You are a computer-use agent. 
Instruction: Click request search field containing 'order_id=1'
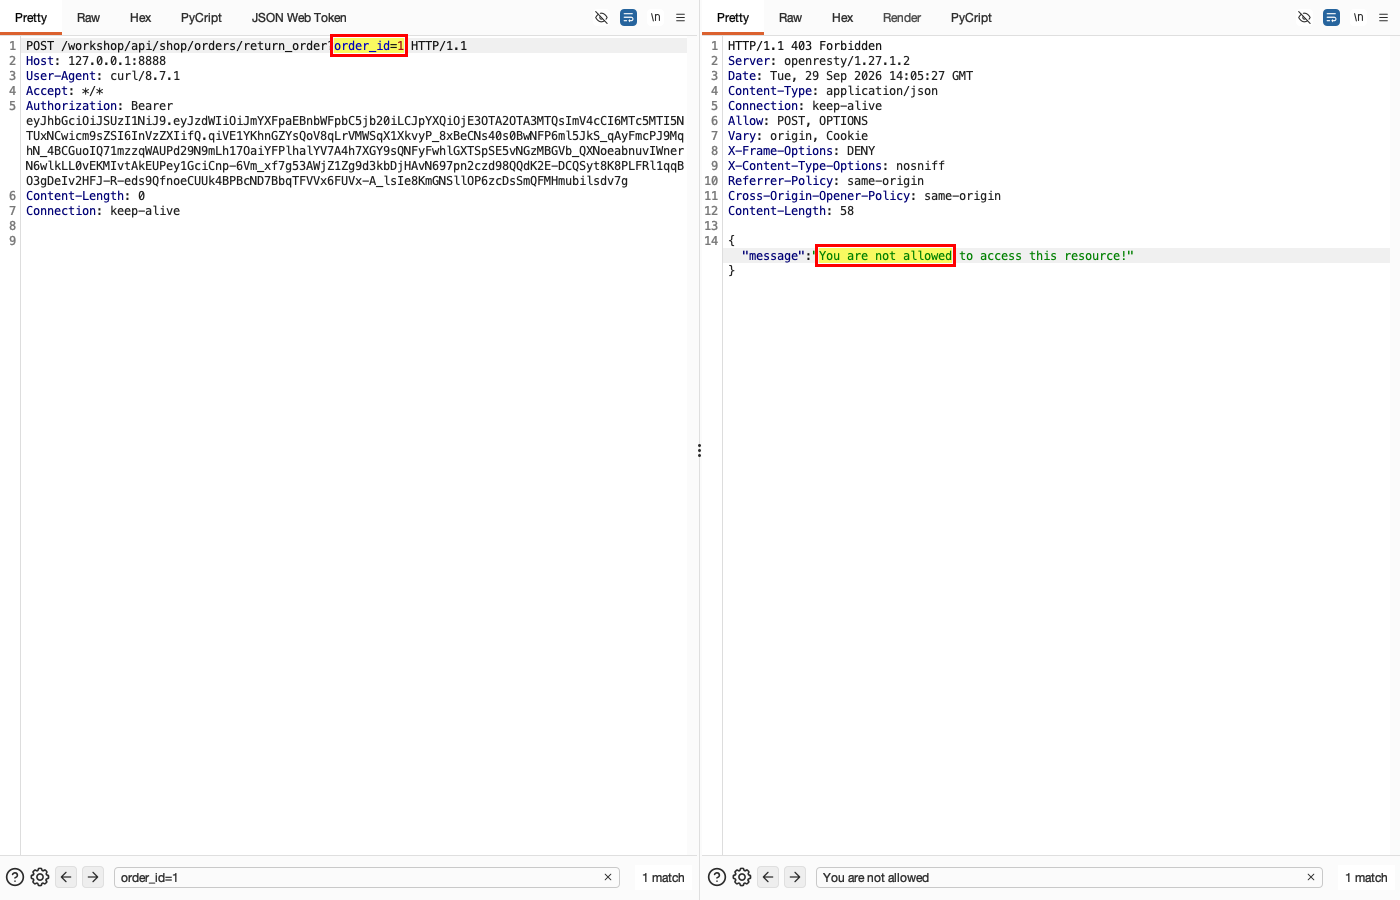pyautogui.click(x=366, y=877)
